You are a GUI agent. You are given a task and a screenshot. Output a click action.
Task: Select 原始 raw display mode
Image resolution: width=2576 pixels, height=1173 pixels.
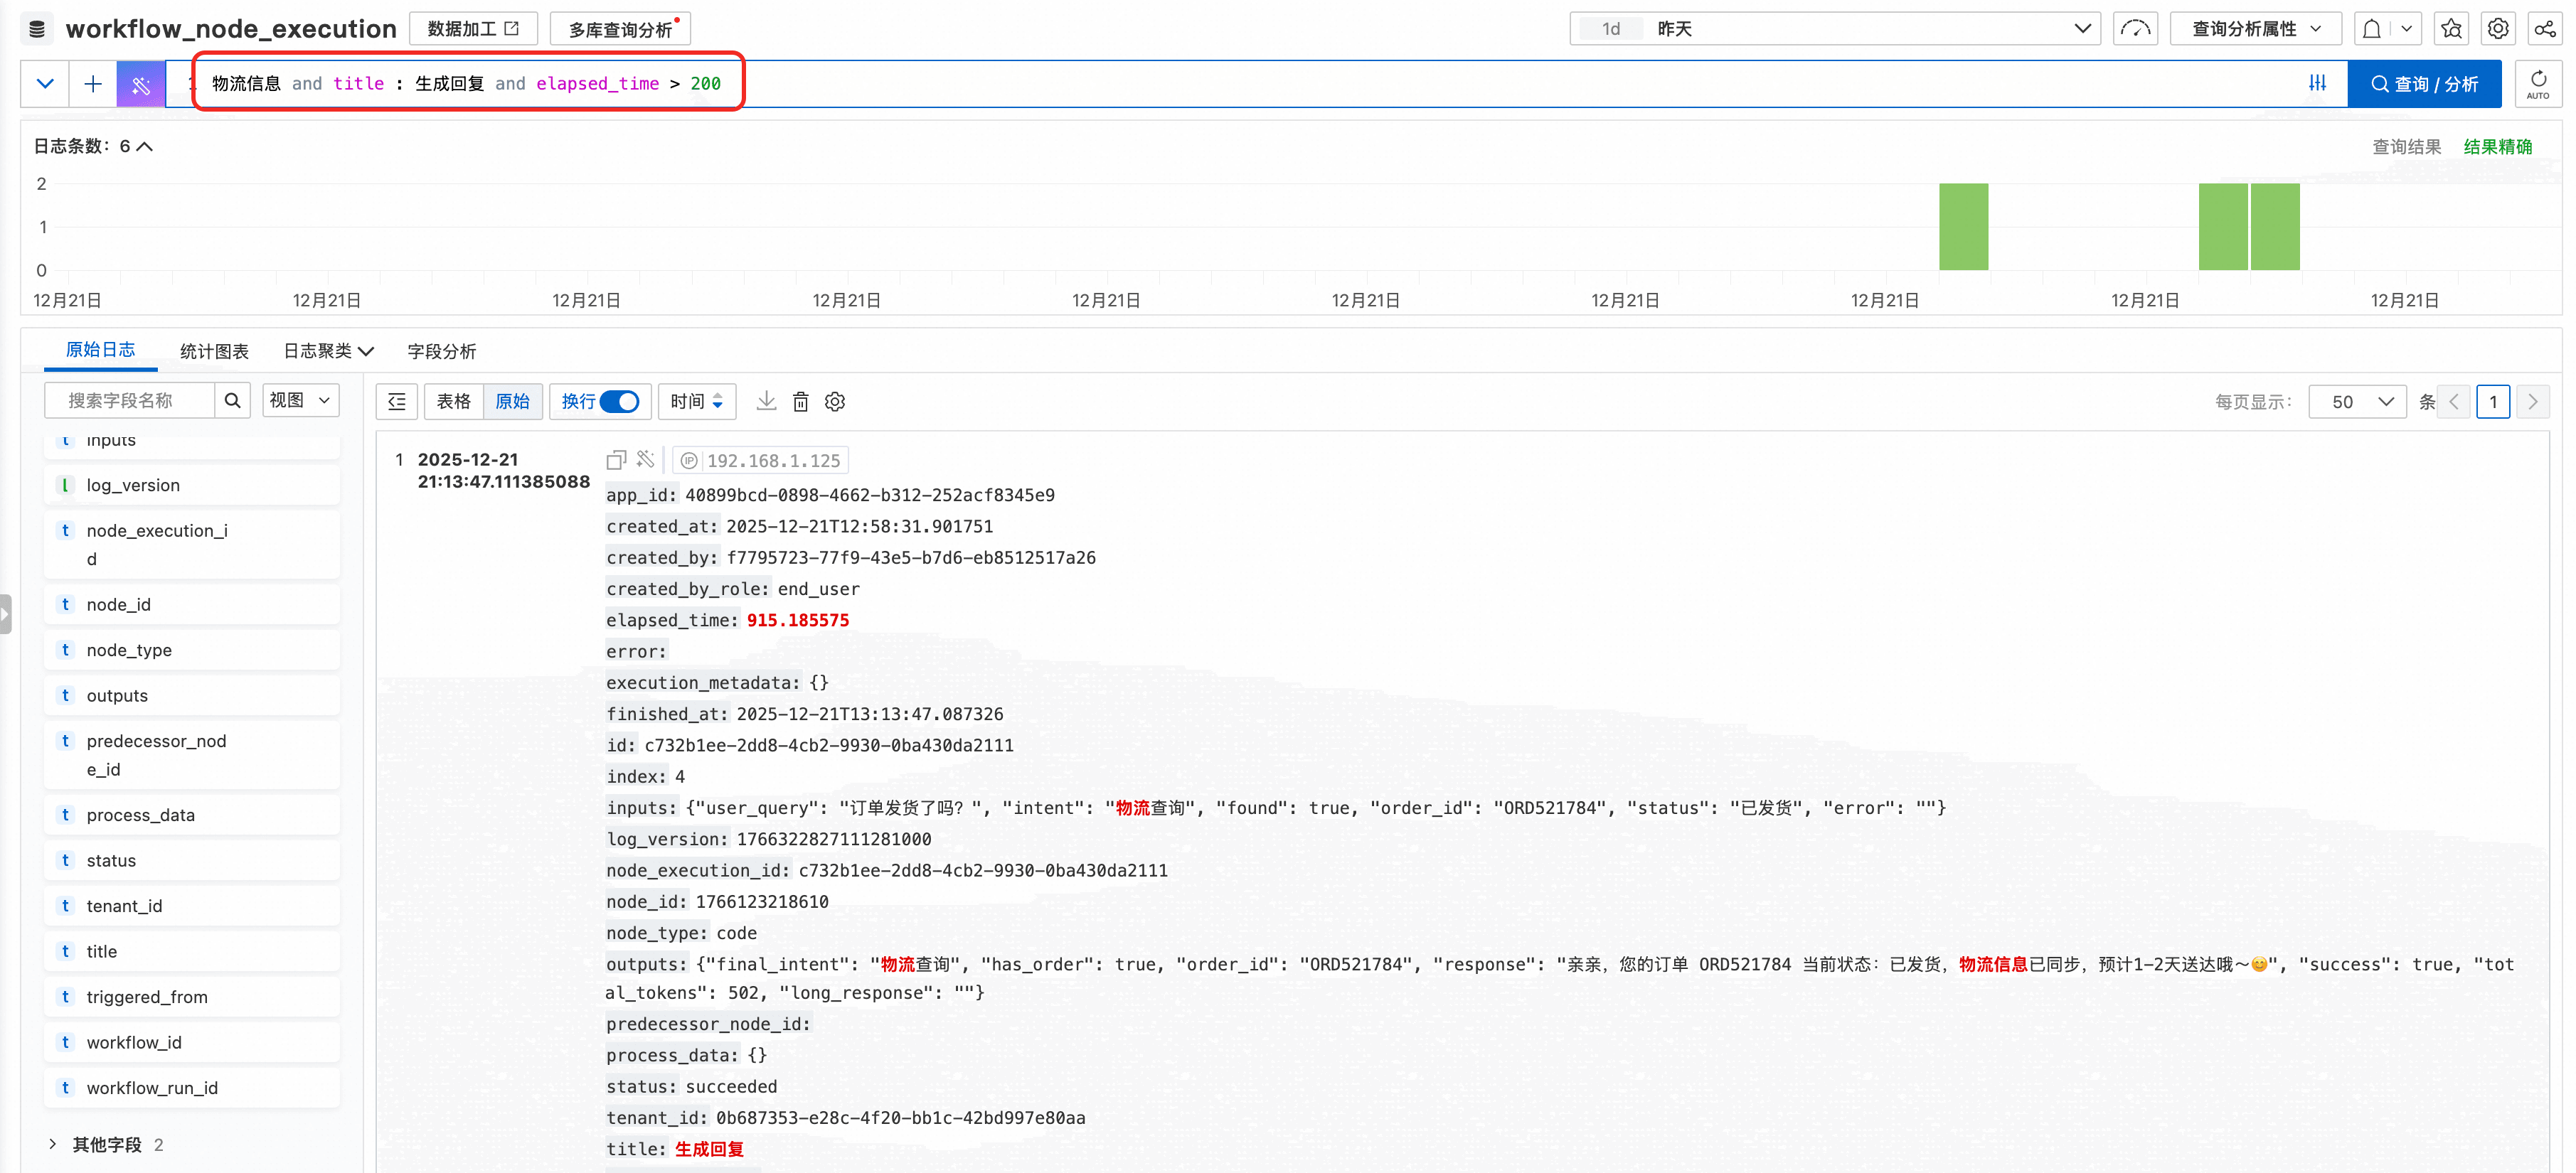point(512,401)
